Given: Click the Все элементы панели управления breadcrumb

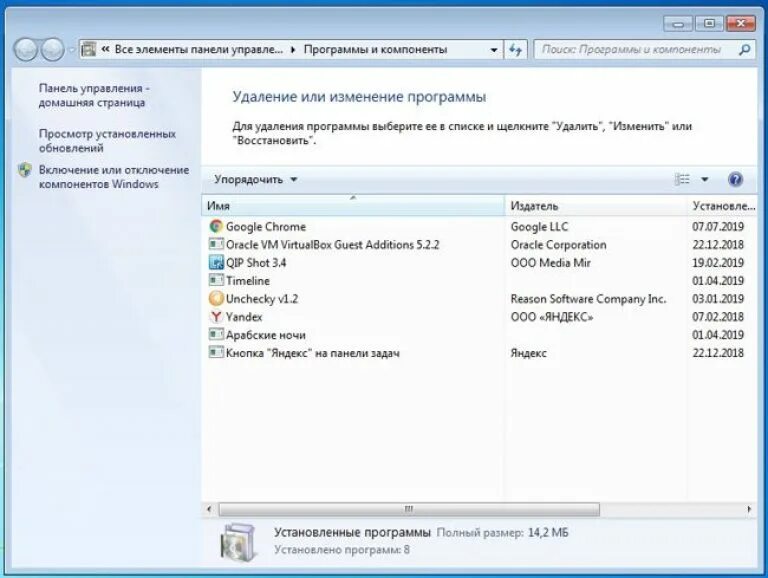Looking at the screenshot, I should point(198,49).
